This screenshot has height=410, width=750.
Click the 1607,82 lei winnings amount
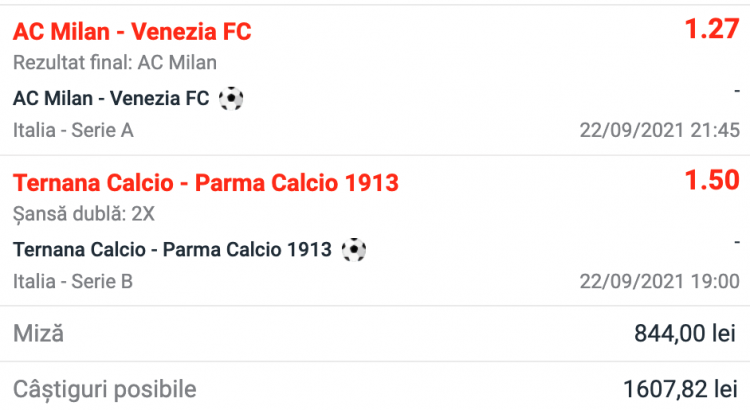coord(676,389)
